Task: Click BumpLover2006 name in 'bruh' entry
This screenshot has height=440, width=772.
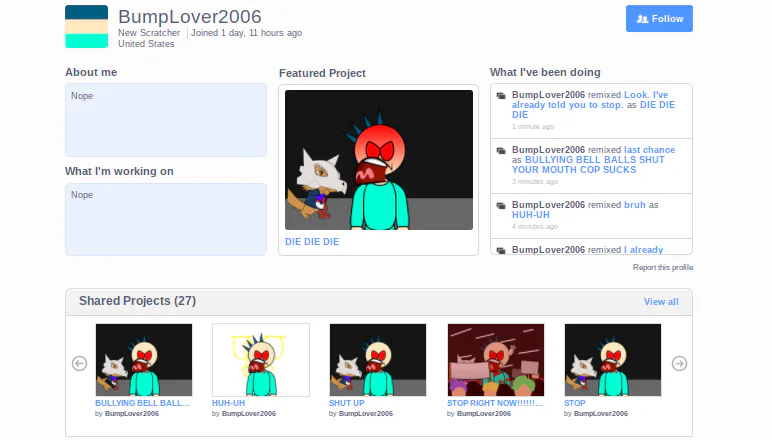Action: 548,205
